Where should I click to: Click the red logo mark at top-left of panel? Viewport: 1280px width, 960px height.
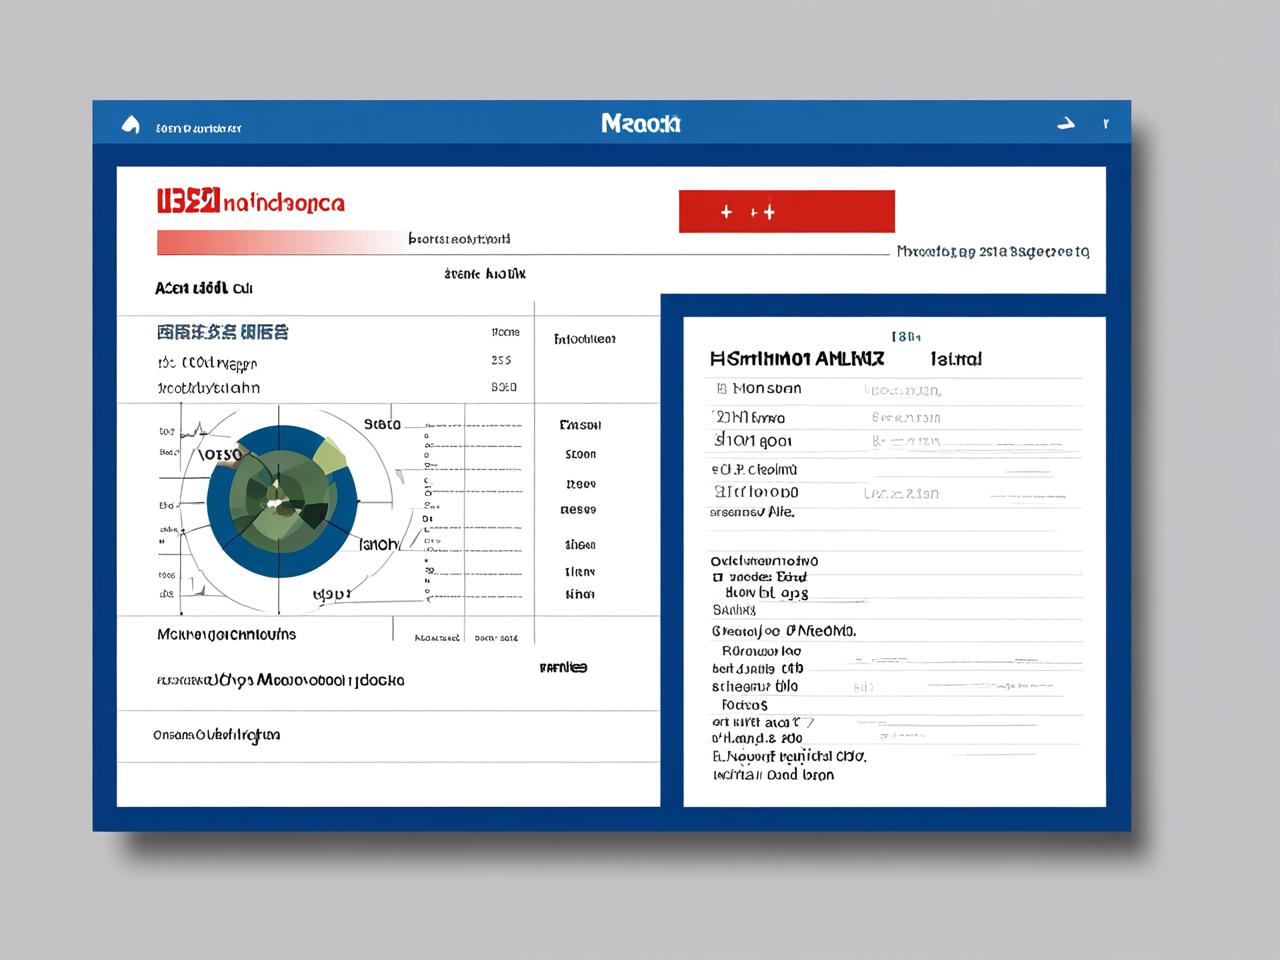pos(188,201)
